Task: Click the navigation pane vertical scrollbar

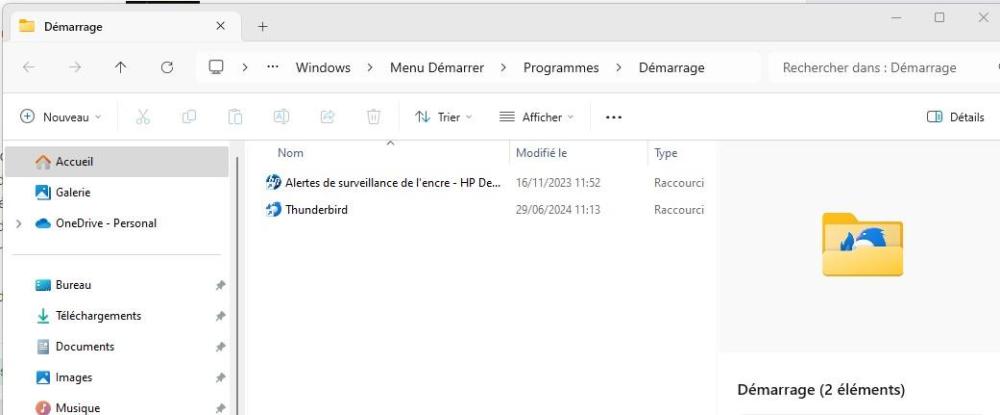Action: (x=238, y=284)
